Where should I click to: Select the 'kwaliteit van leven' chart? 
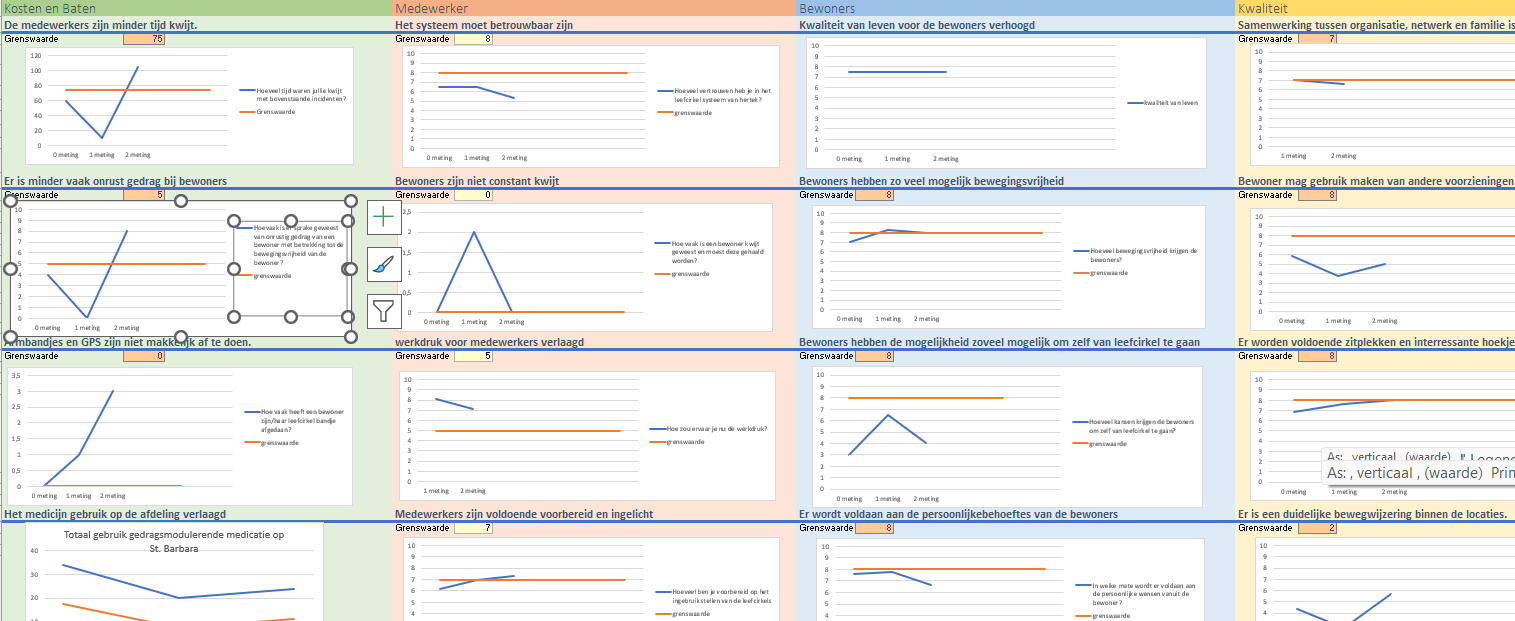tap(1006, 103)
